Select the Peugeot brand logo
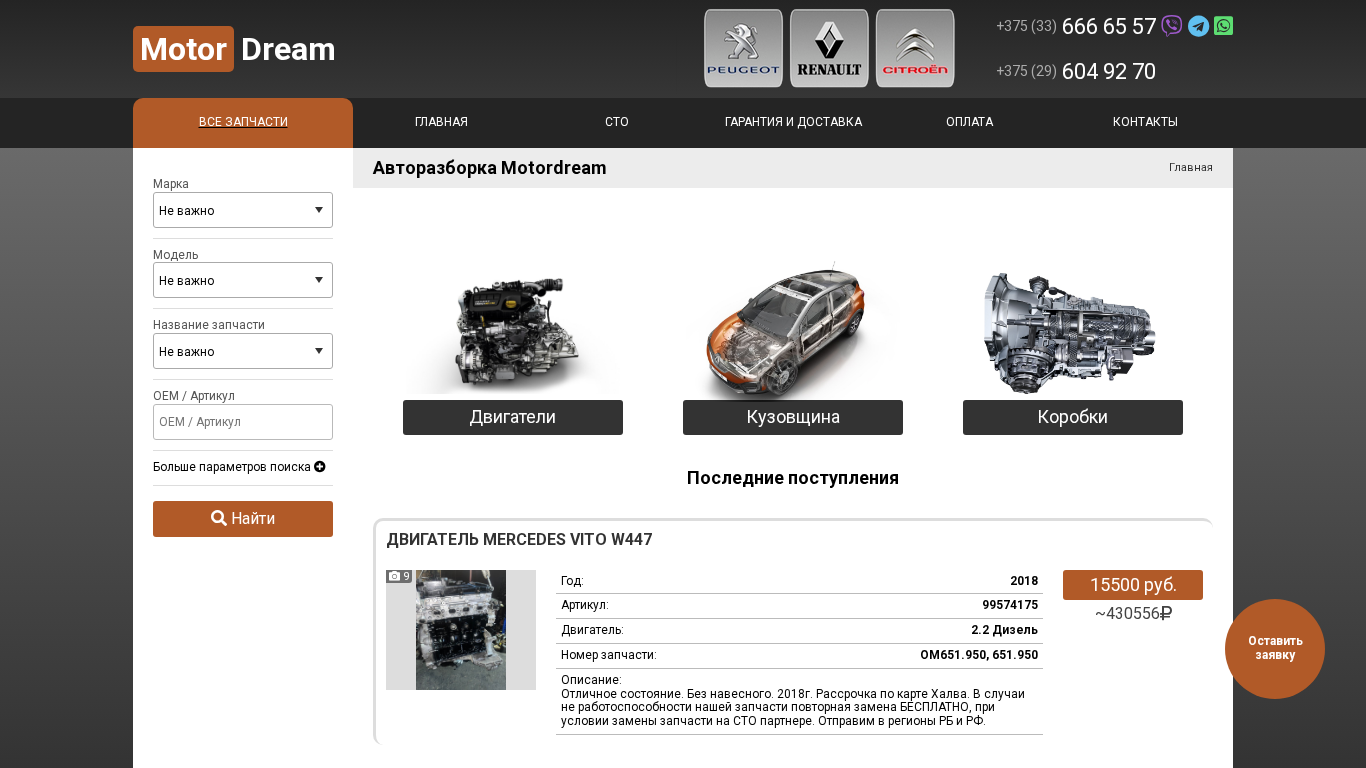The image size is (1366, 768). pyautogui.click(x=743, y=49)
